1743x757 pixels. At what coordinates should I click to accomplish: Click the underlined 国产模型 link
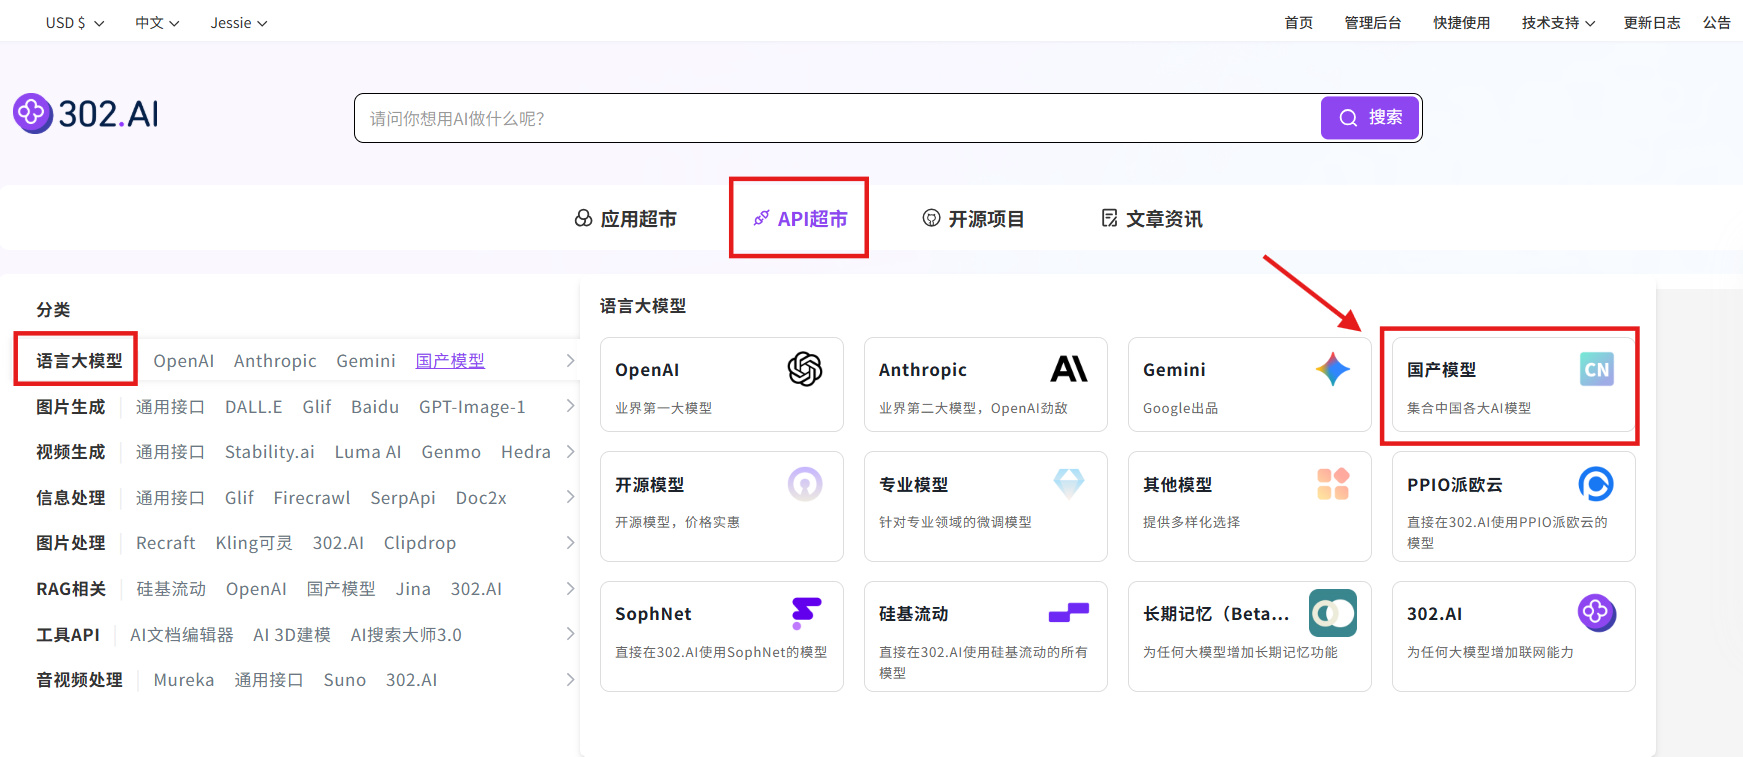point(450,361)
